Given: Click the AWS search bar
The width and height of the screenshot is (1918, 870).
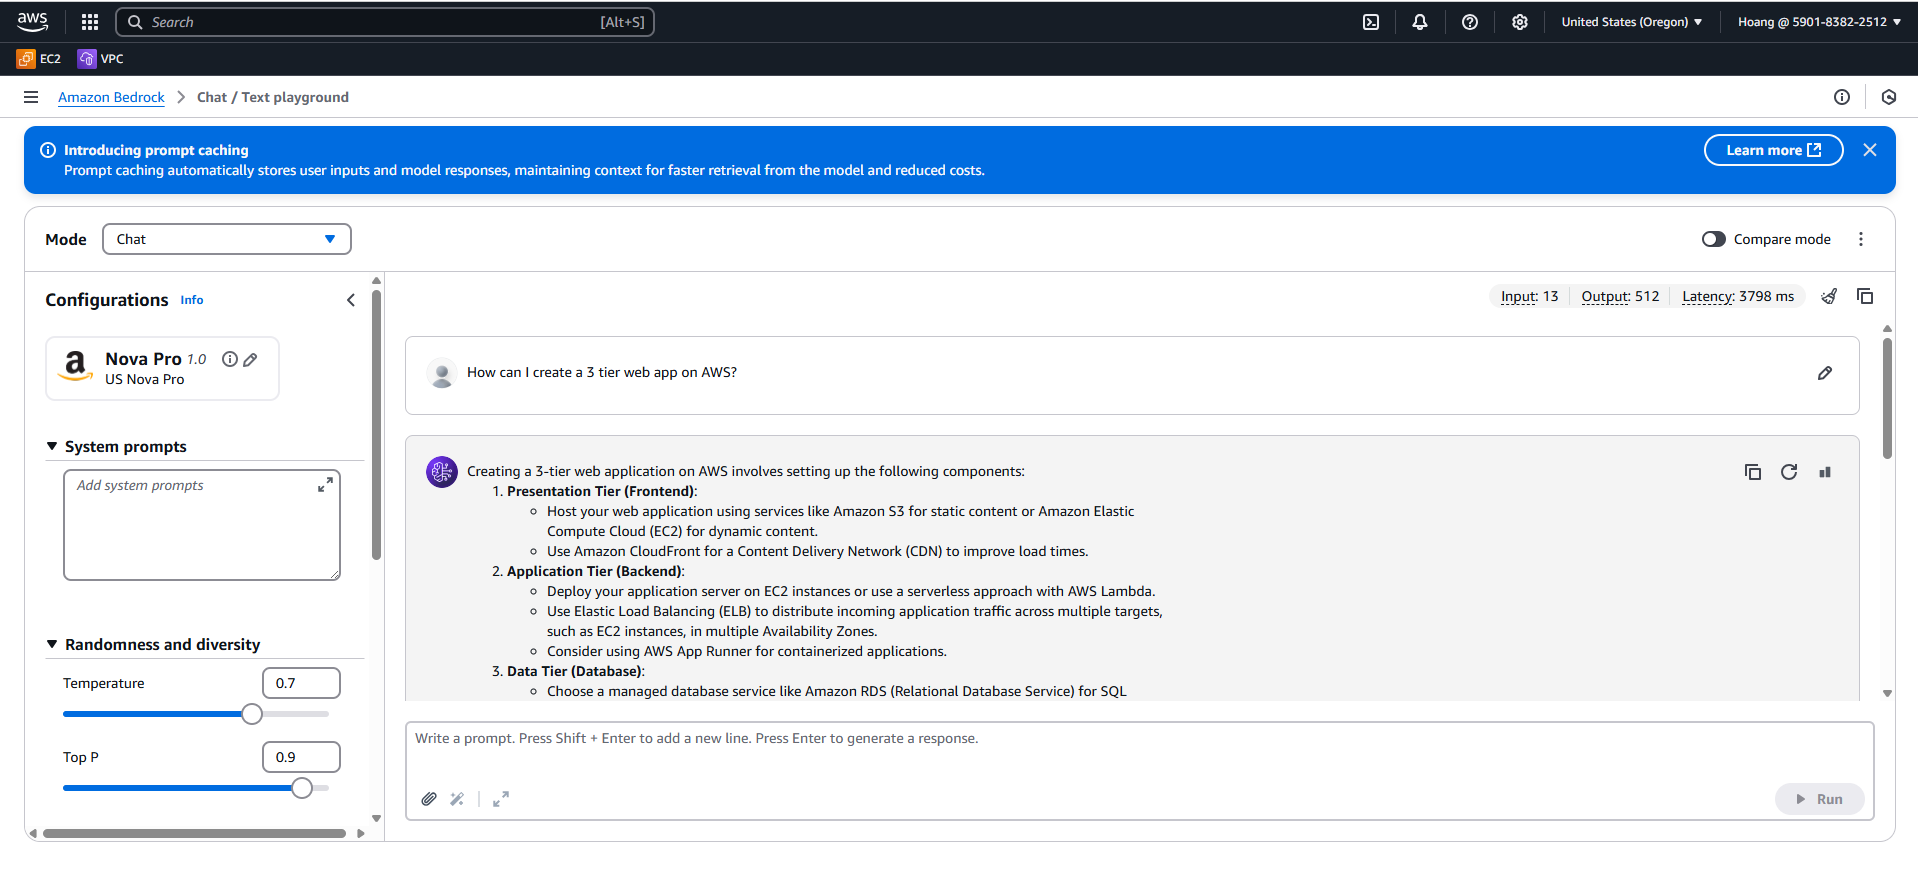Looking at the screenshot, I should pyautogui.click(x=385, y=22).
